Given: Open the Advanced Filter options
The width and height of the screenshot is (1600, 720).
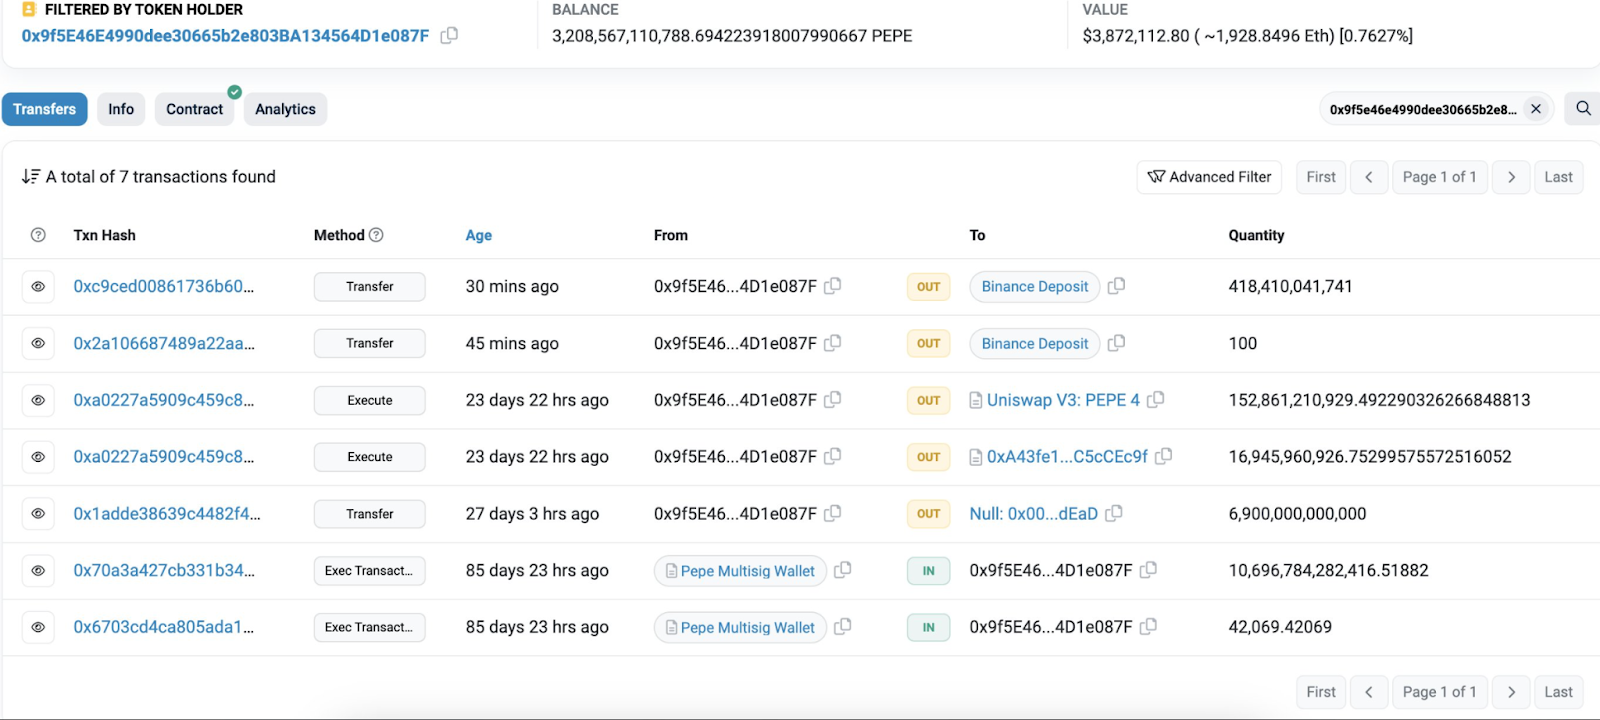Looking at the screenshot, I should coord(1210,177).
